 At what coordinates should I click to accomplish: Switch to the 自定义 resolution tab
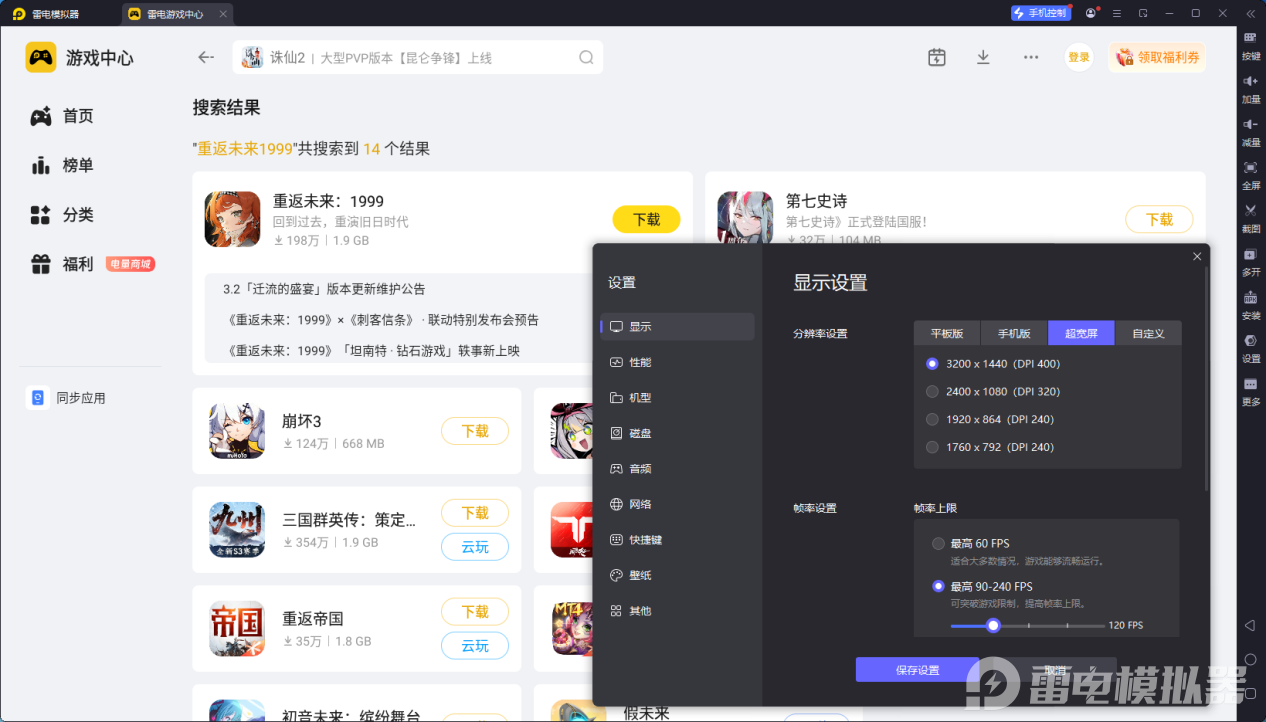(1147, 332)
